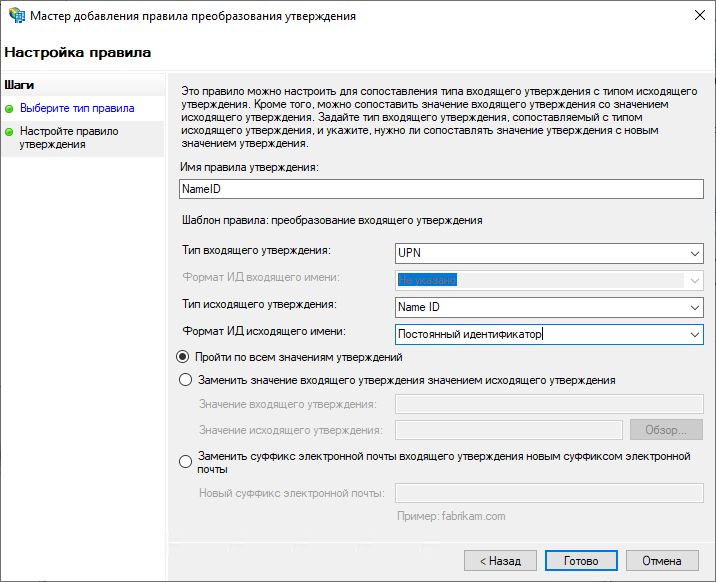Click green bullet beside "Настройте правило утверждения"
The height and width of the screenshot is (582, 716).
(x=10, y=131)
